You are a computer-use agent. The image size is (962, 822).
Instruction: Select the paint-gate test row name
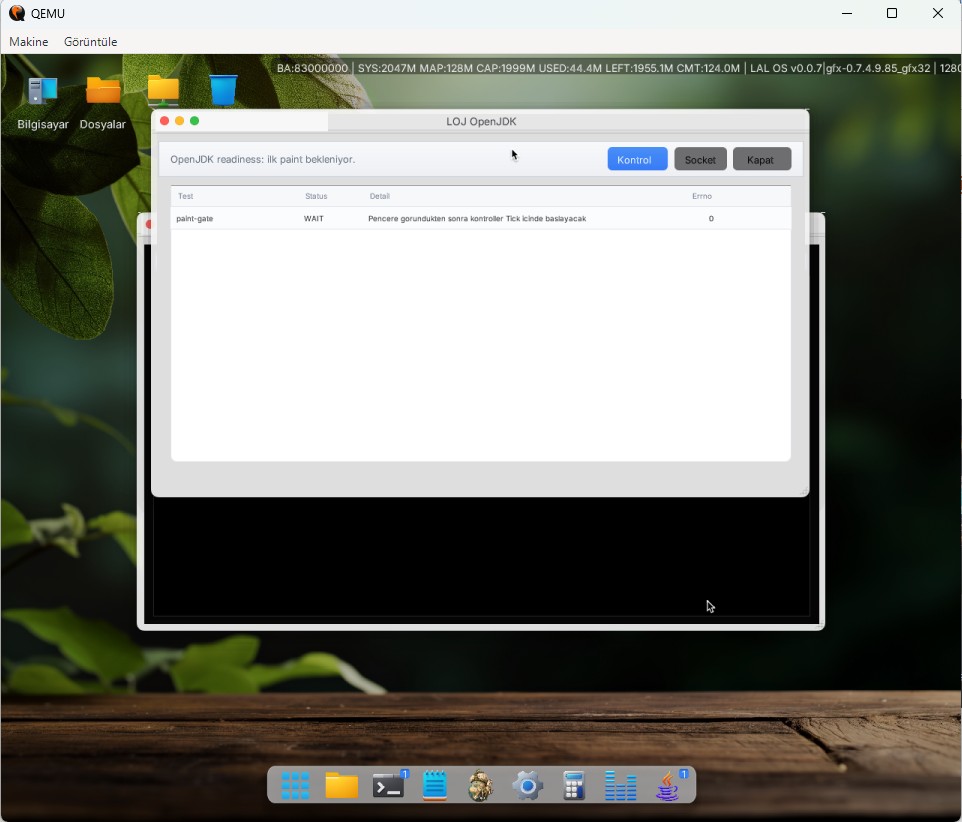coord(194,218)
